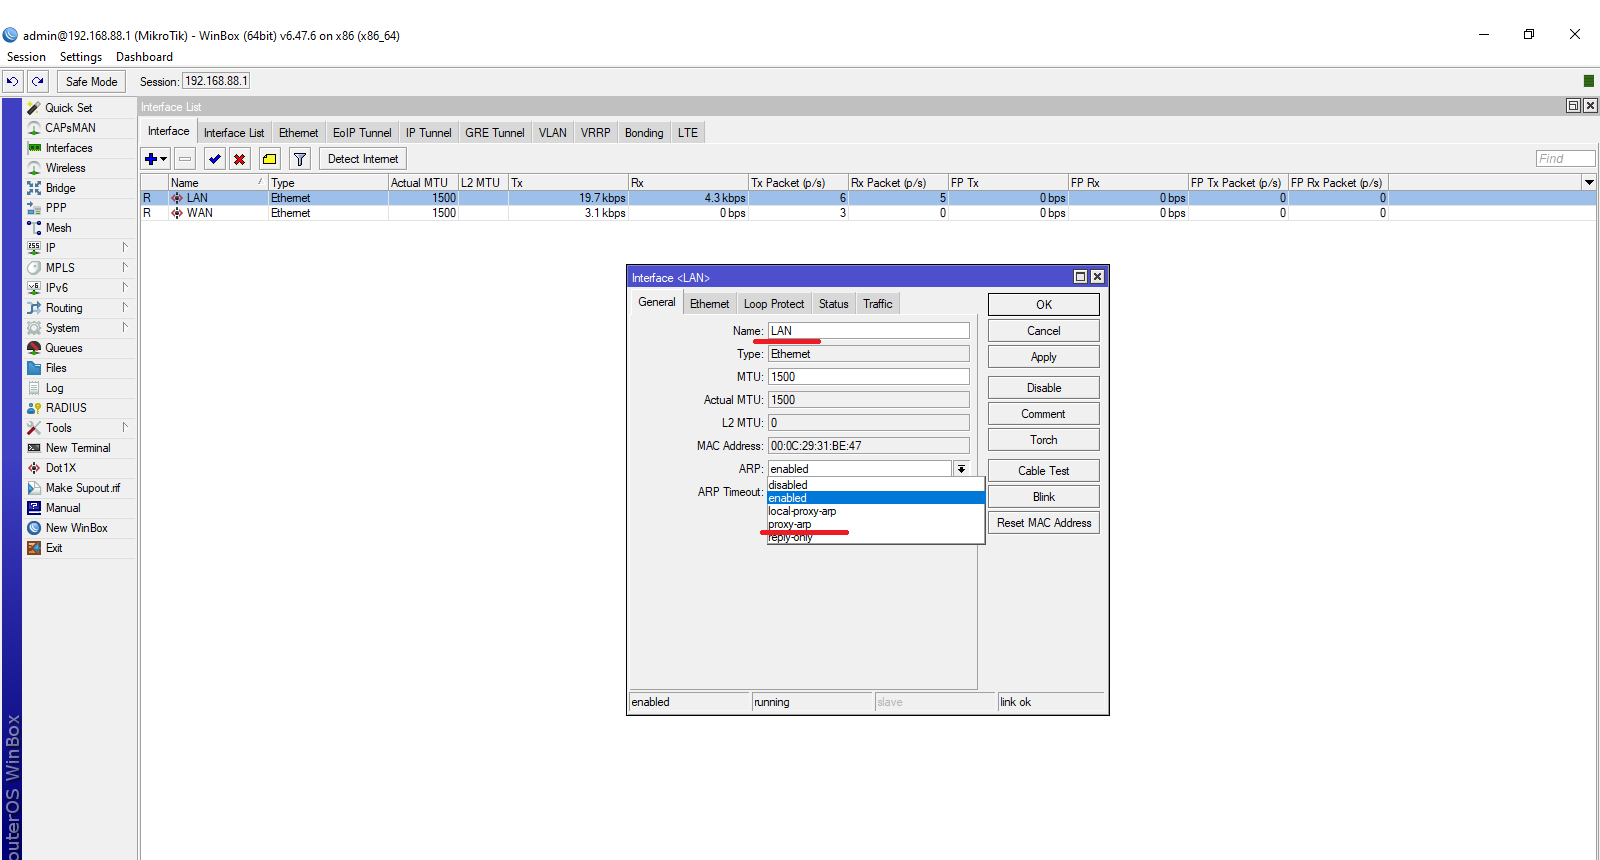Toggle the Safe Mode button
1600x860 pixels.
(x=91, y=82)
